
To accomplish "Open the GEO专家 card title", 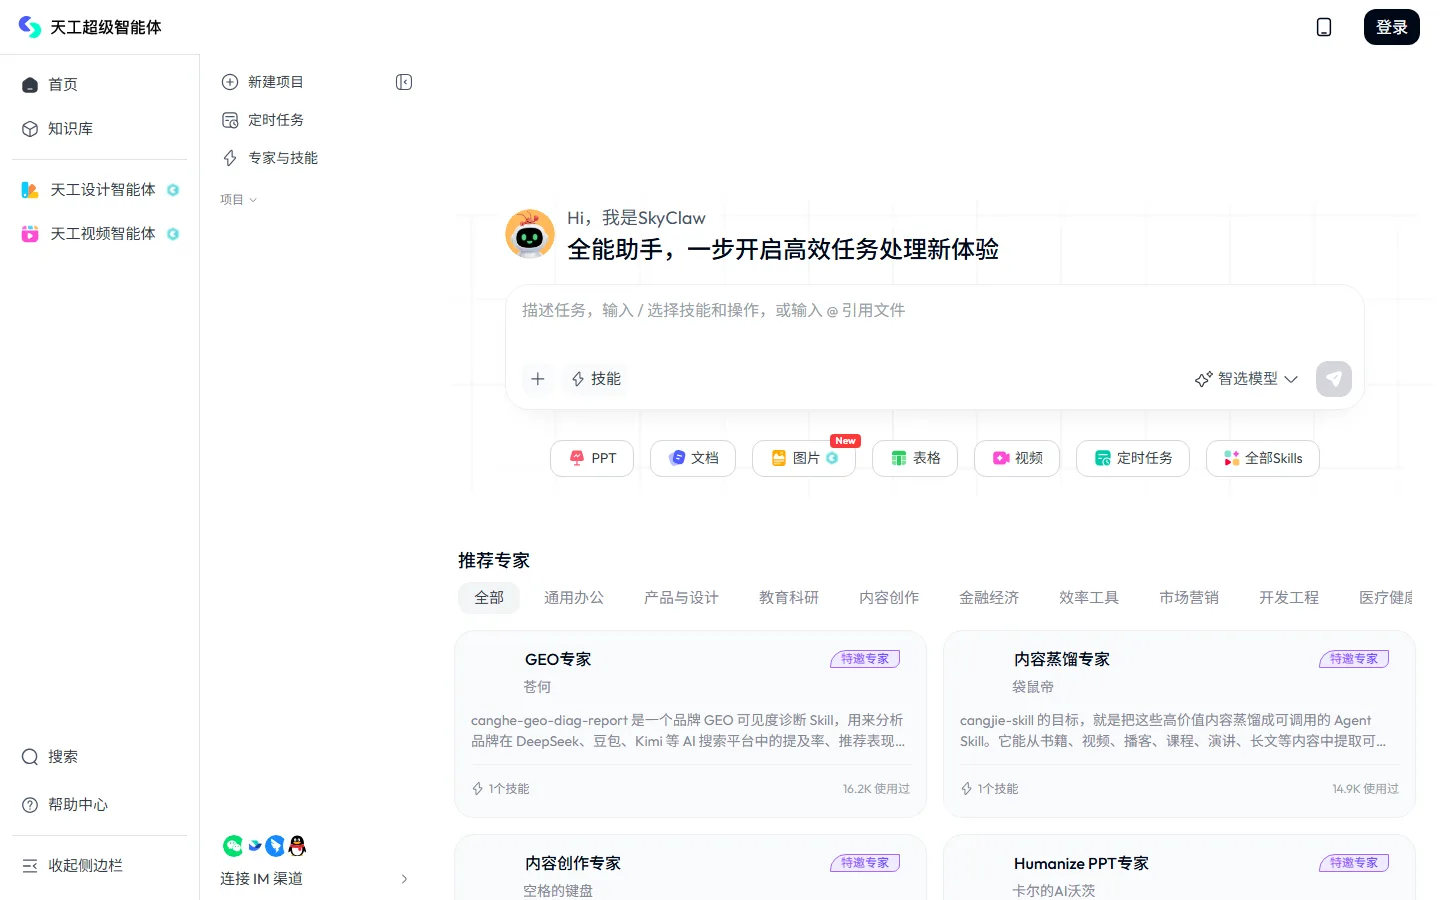I will [x=558, y=660].
